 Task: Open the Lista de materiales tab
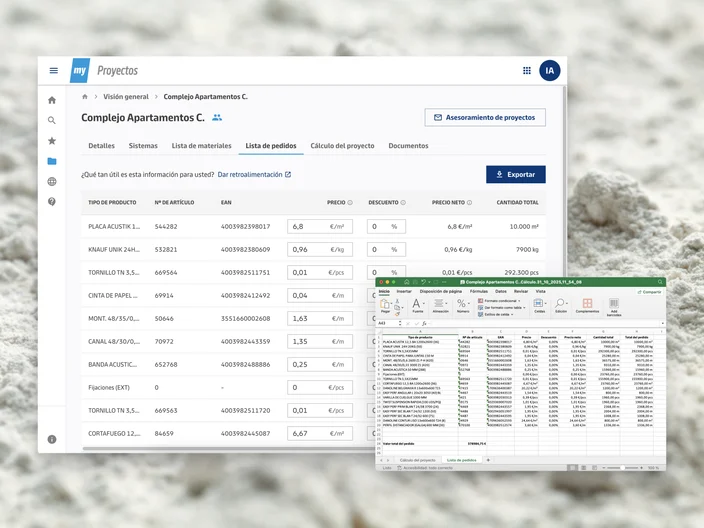tap(202, 146)
